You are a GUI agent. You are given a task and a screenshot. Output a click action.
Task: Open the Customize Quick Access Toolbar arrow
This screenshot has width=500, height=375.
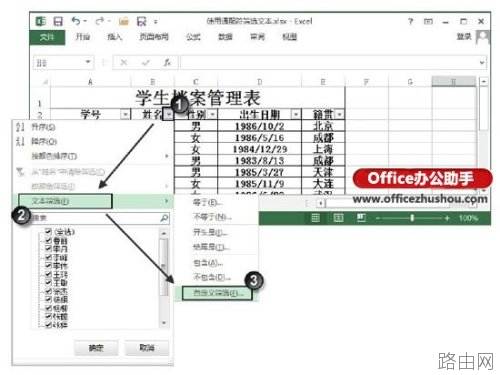[x=155, y=22]
